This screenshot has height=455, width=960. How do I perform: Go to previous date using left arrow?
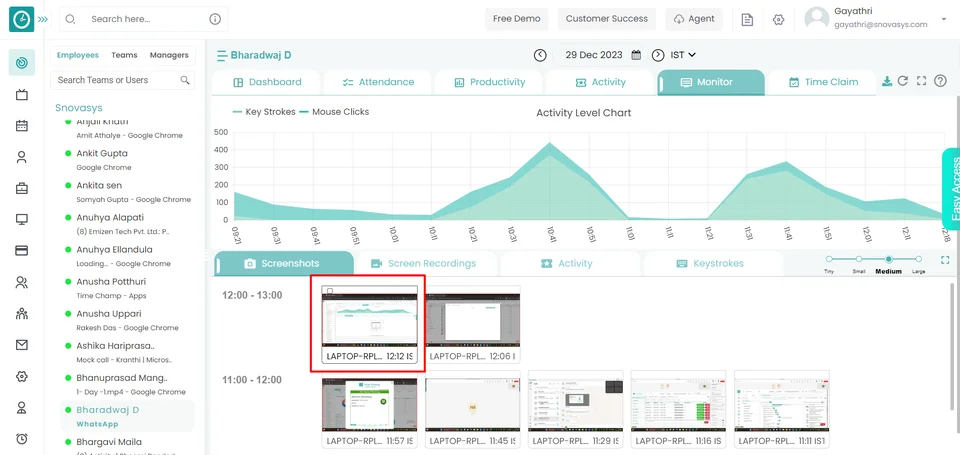540,55
